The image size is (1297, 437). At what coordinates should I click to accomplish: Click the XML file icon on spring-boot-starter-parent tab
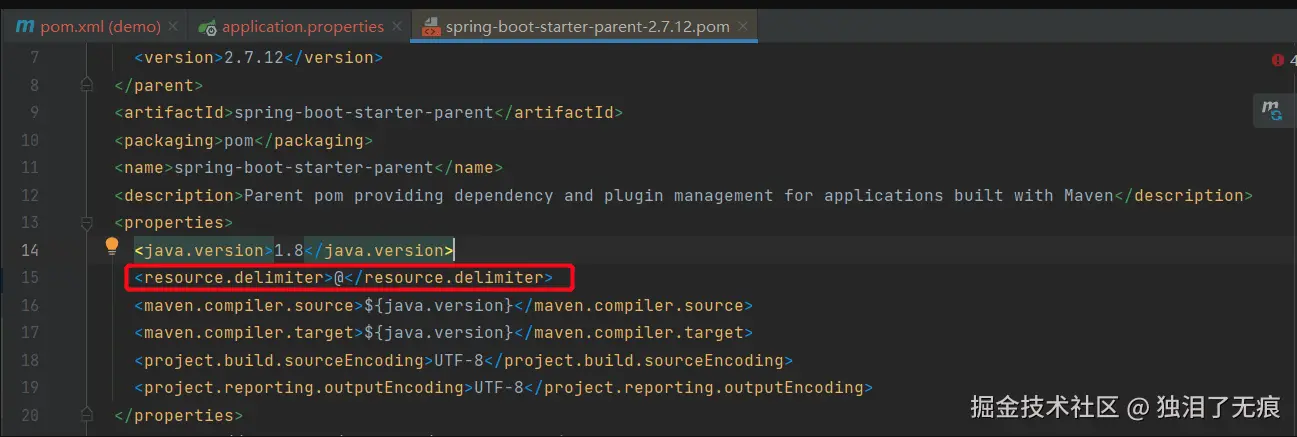click(432, 27)
